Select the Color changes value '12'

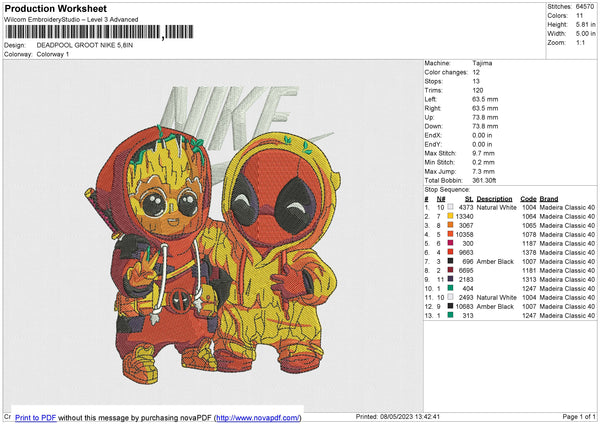point(476,72)
